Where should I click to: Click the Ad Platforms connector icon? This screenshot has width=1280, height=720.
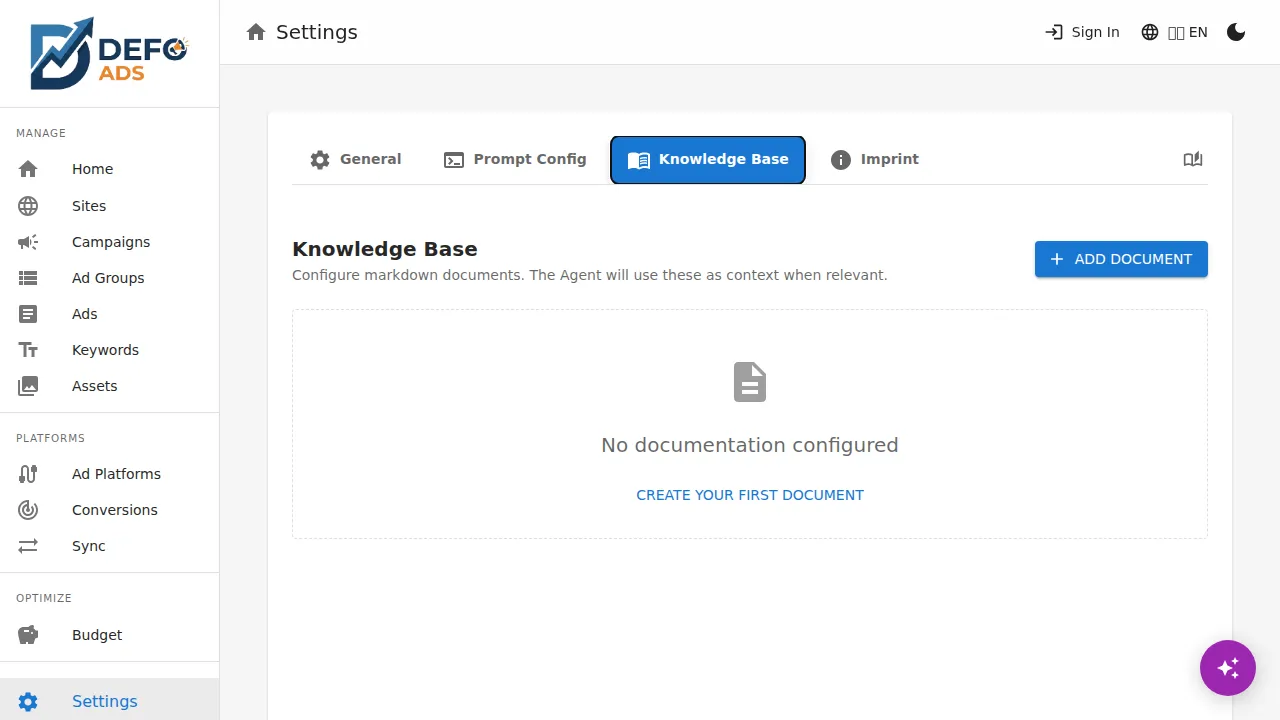click(28, 474)
